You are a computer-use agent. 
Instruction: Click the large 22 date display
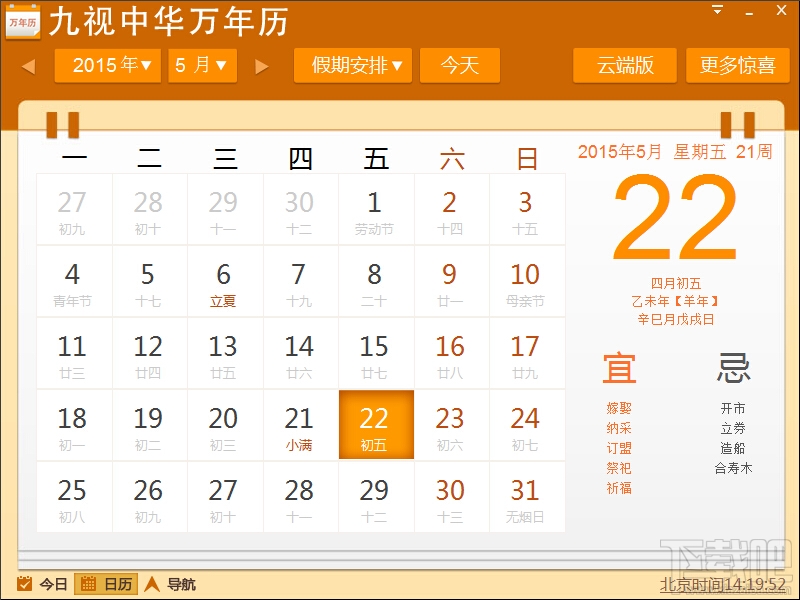676,217
